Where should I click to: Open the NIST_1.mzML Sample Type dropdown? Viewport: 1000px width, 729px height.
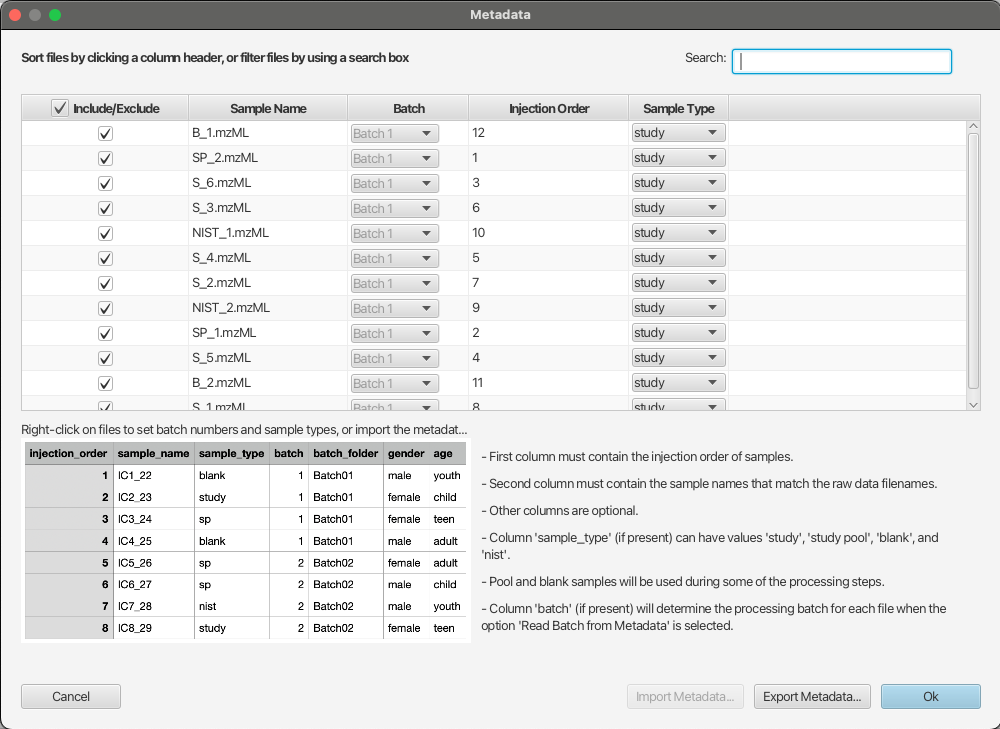tap(679, 233)
